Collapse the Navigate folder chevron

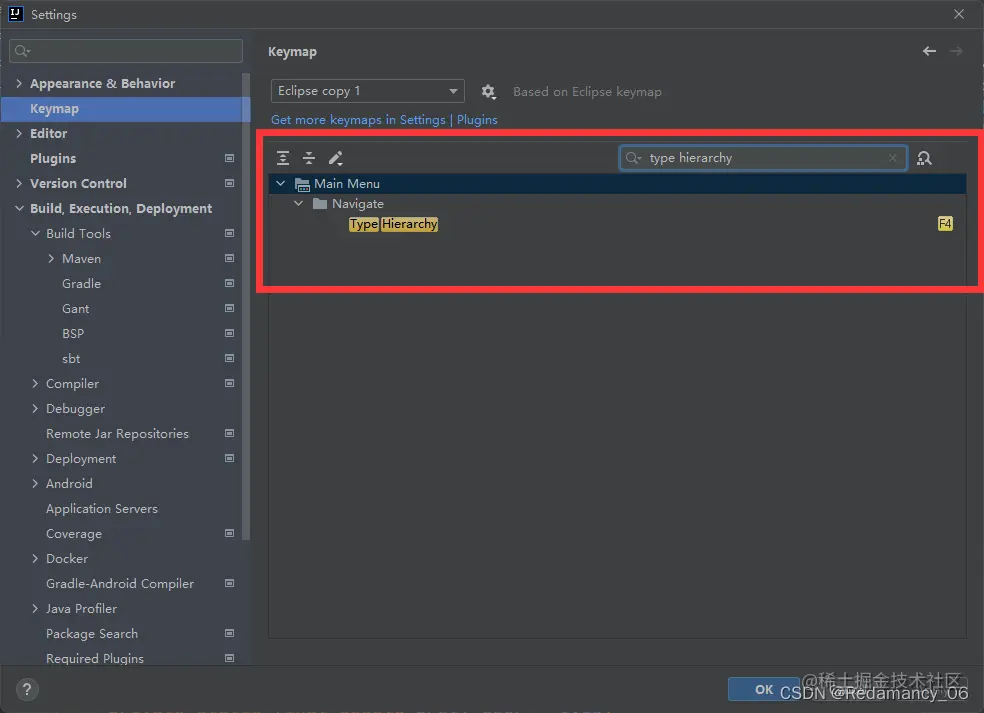[x=299, y=203]
